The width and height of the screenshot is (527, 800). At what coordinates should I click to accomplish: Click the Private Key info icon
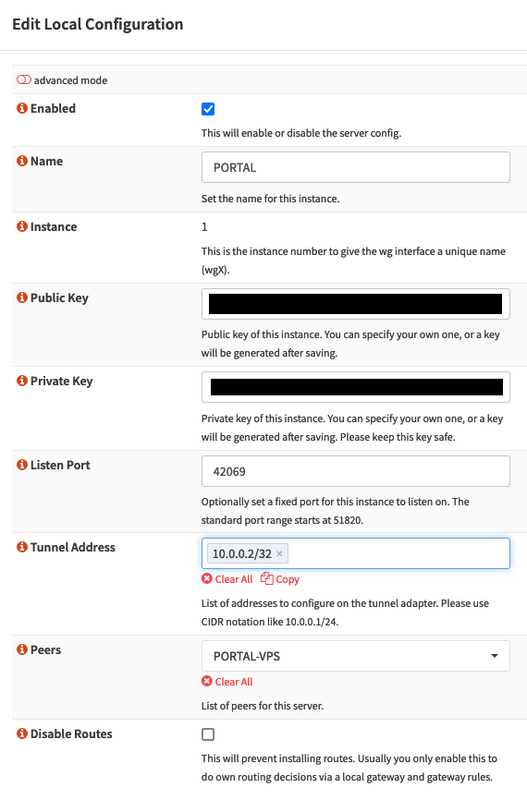pos(22,381)
